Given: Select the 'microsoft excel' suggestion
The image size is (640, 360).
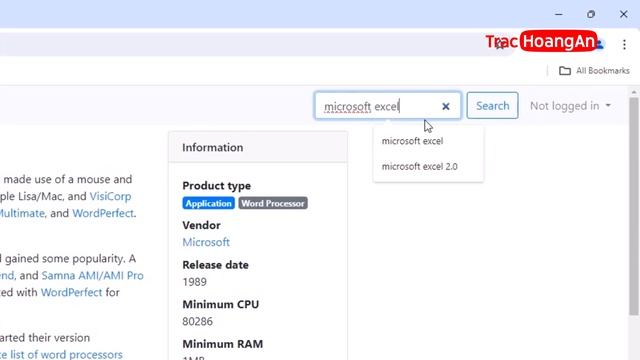Looking at the screenshot, I should coord(412,141).
